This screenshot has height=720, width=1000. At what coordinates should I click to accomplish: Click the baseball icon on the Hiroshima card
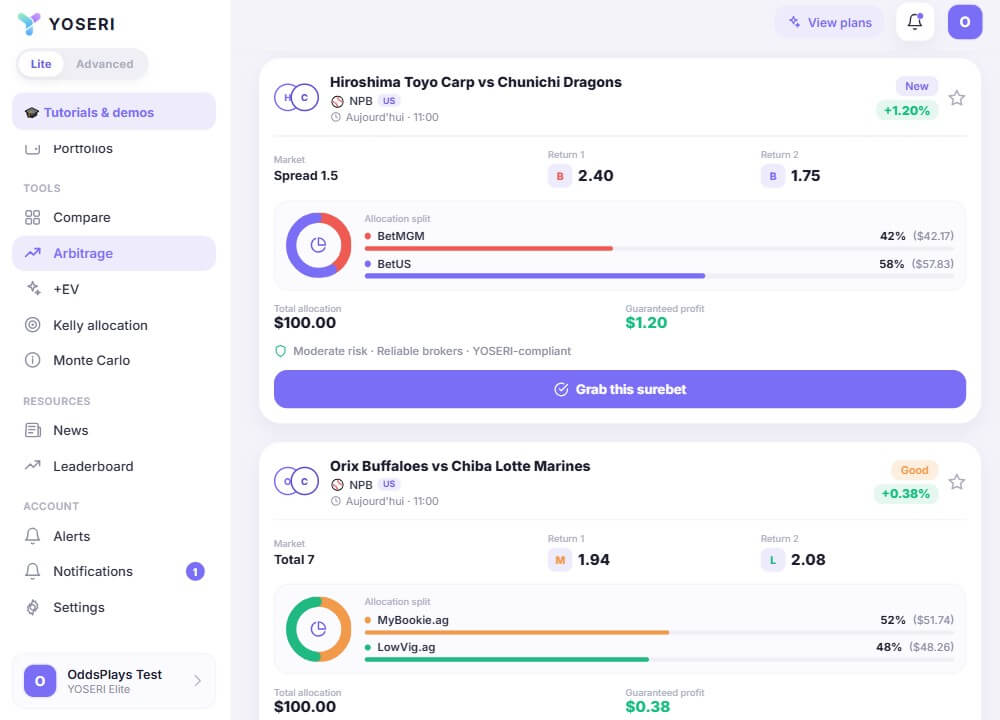[x=337, y=101]
